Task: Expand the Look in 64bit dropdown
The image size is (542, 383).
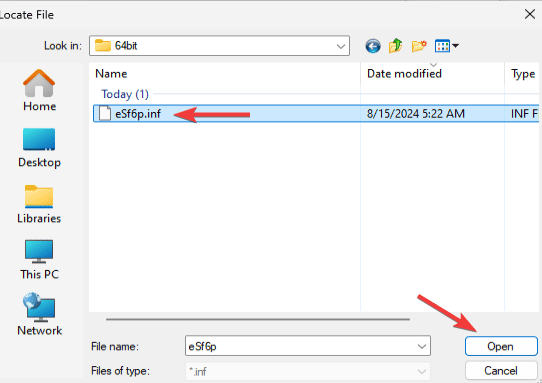Action: click(x=341, y=46)
